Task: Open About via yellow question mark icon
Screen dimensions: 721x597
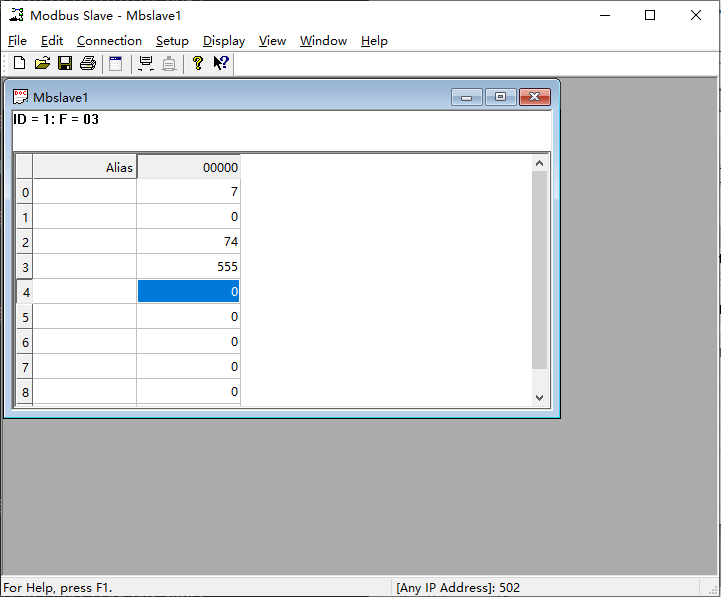Action: (198, 63)
